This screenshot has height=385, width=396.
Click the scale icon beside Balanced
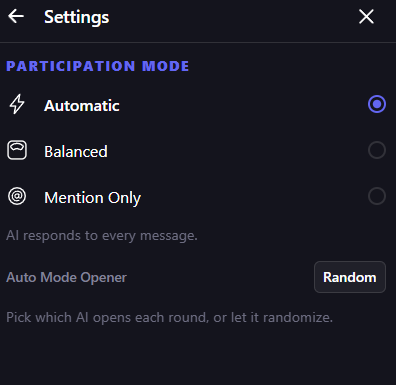(17, 150)
